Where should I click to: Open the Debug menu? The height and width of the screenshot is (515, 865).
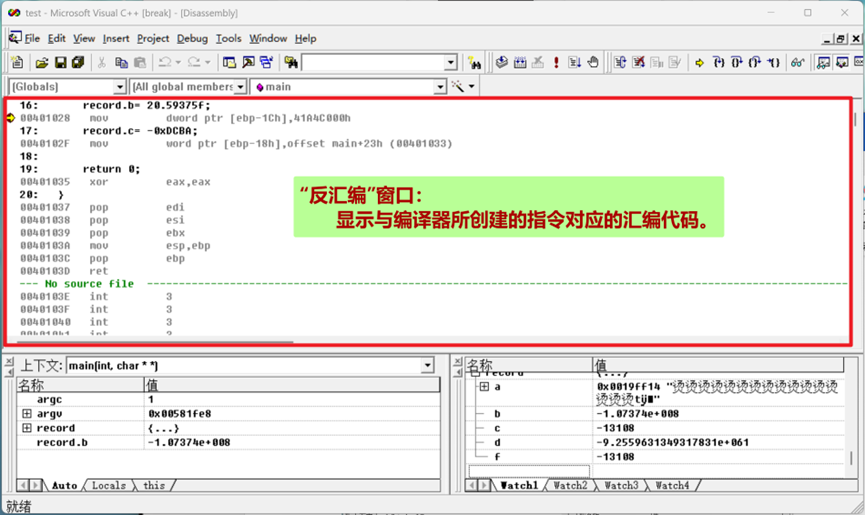click(192, 38)
